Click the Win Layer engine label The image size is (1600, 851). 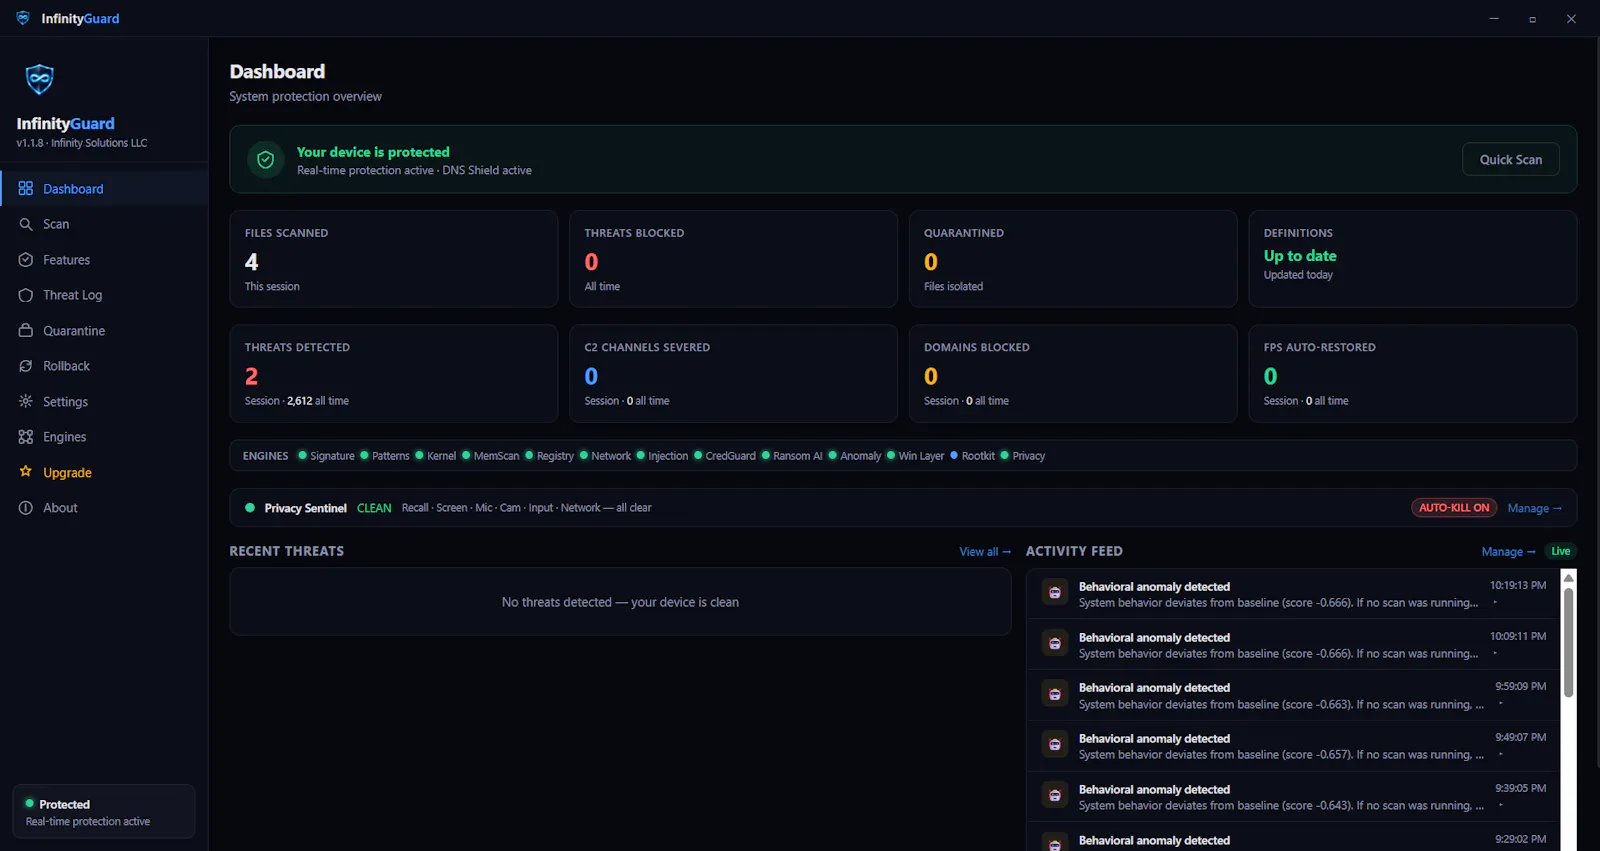coord(921,456)
